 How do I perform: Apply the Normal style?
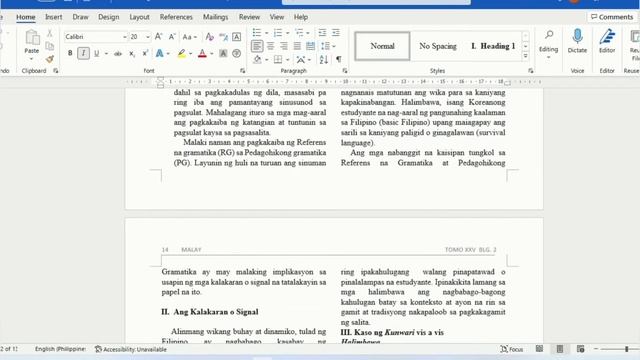(x=382, y=46)
